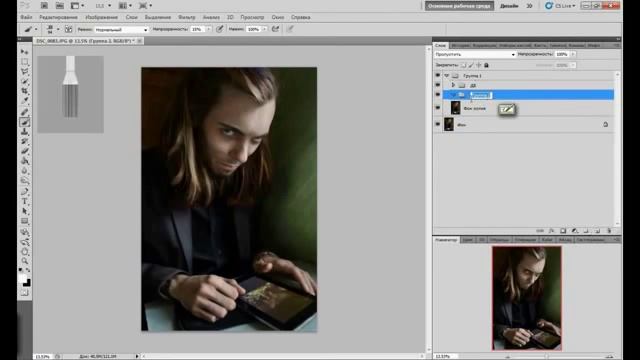Open the Фильтр menu

point(187,17)
